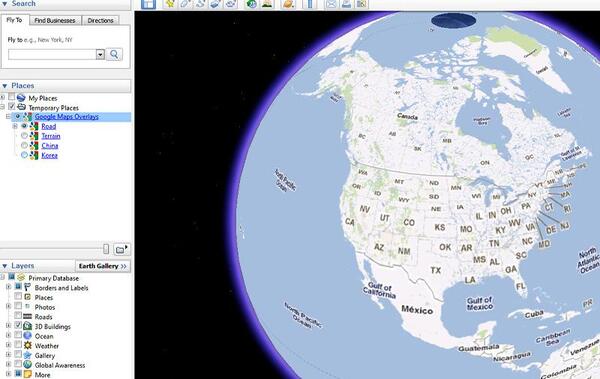The height and width of the screenshot is (379, 600).
Task: Select the Places layer row
Action: pyautogui.click(x=44, y=297)
